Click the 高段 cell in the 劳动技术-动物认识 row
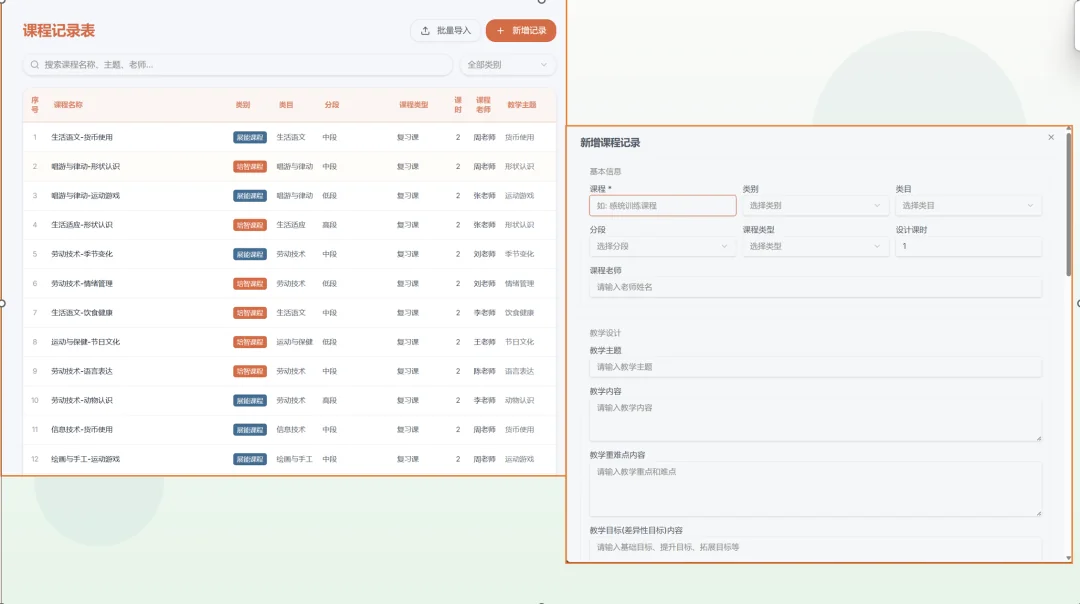The height and width of the screenshot is (604, 1080). click(x=329, y=400)
